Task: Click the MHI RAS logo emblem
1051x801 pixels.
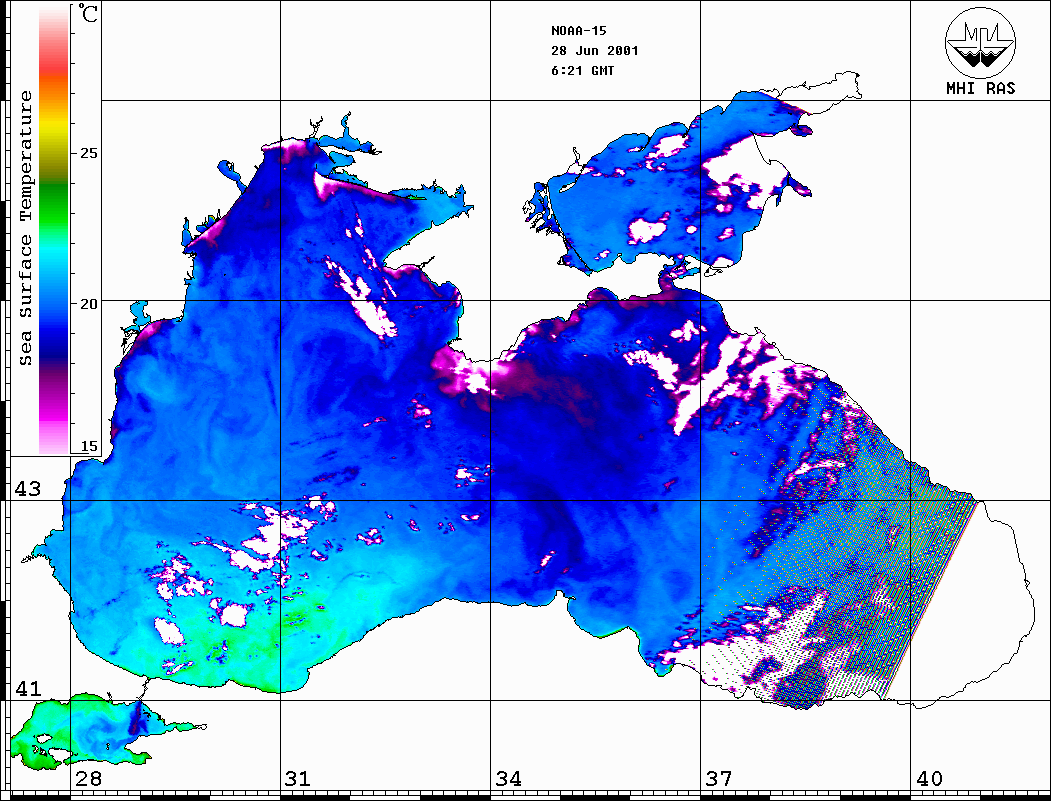Action: tap(980, 43)
